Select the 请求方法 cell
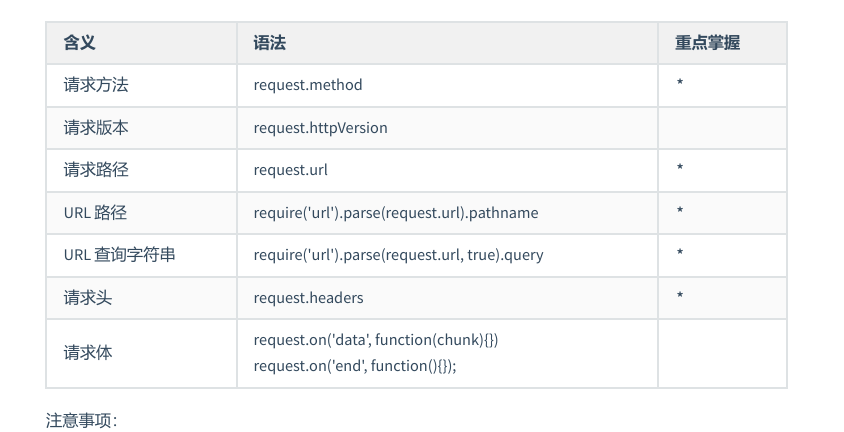This screenshot has width=844, height=432. point(96,85)
